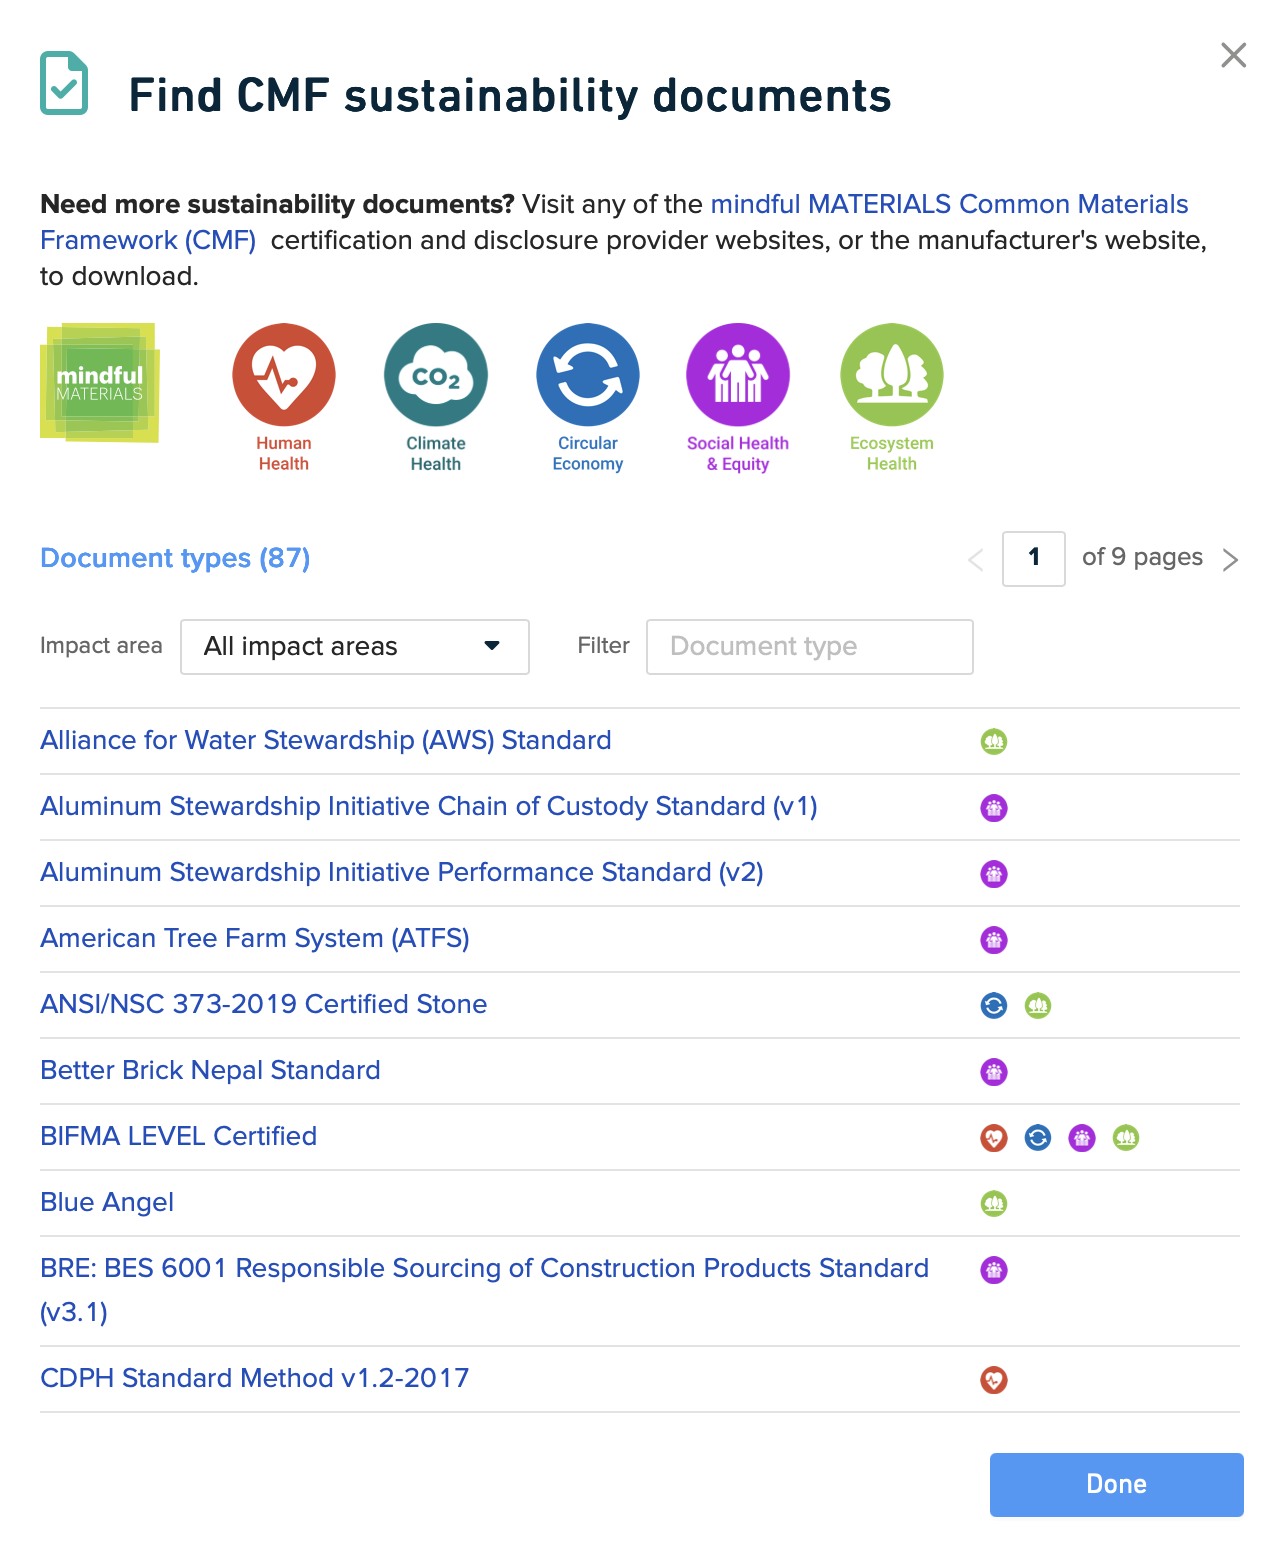This screenshot has width=1286, height=1550.
Task: Open Alliance for Water Stewardship (AWS) Standard link
Action: pyautogui.click(x=326, y=740)
